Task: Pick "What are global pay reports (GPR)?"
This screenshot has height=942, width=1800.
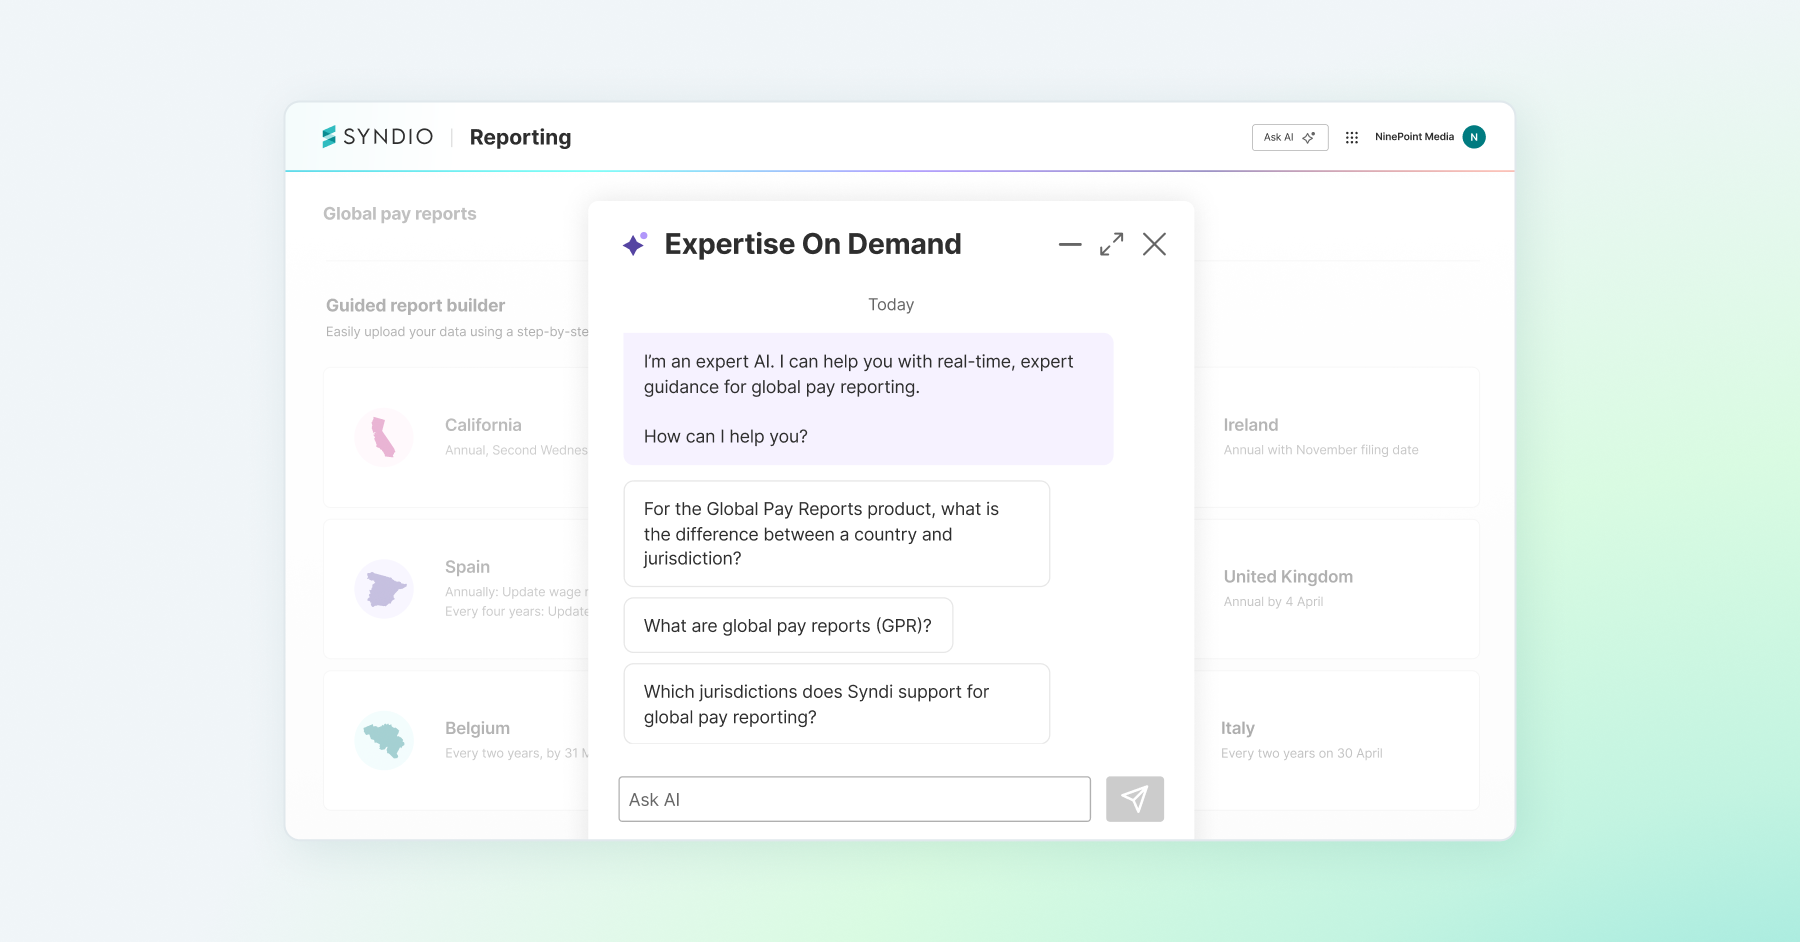Action: pos(788,626)
